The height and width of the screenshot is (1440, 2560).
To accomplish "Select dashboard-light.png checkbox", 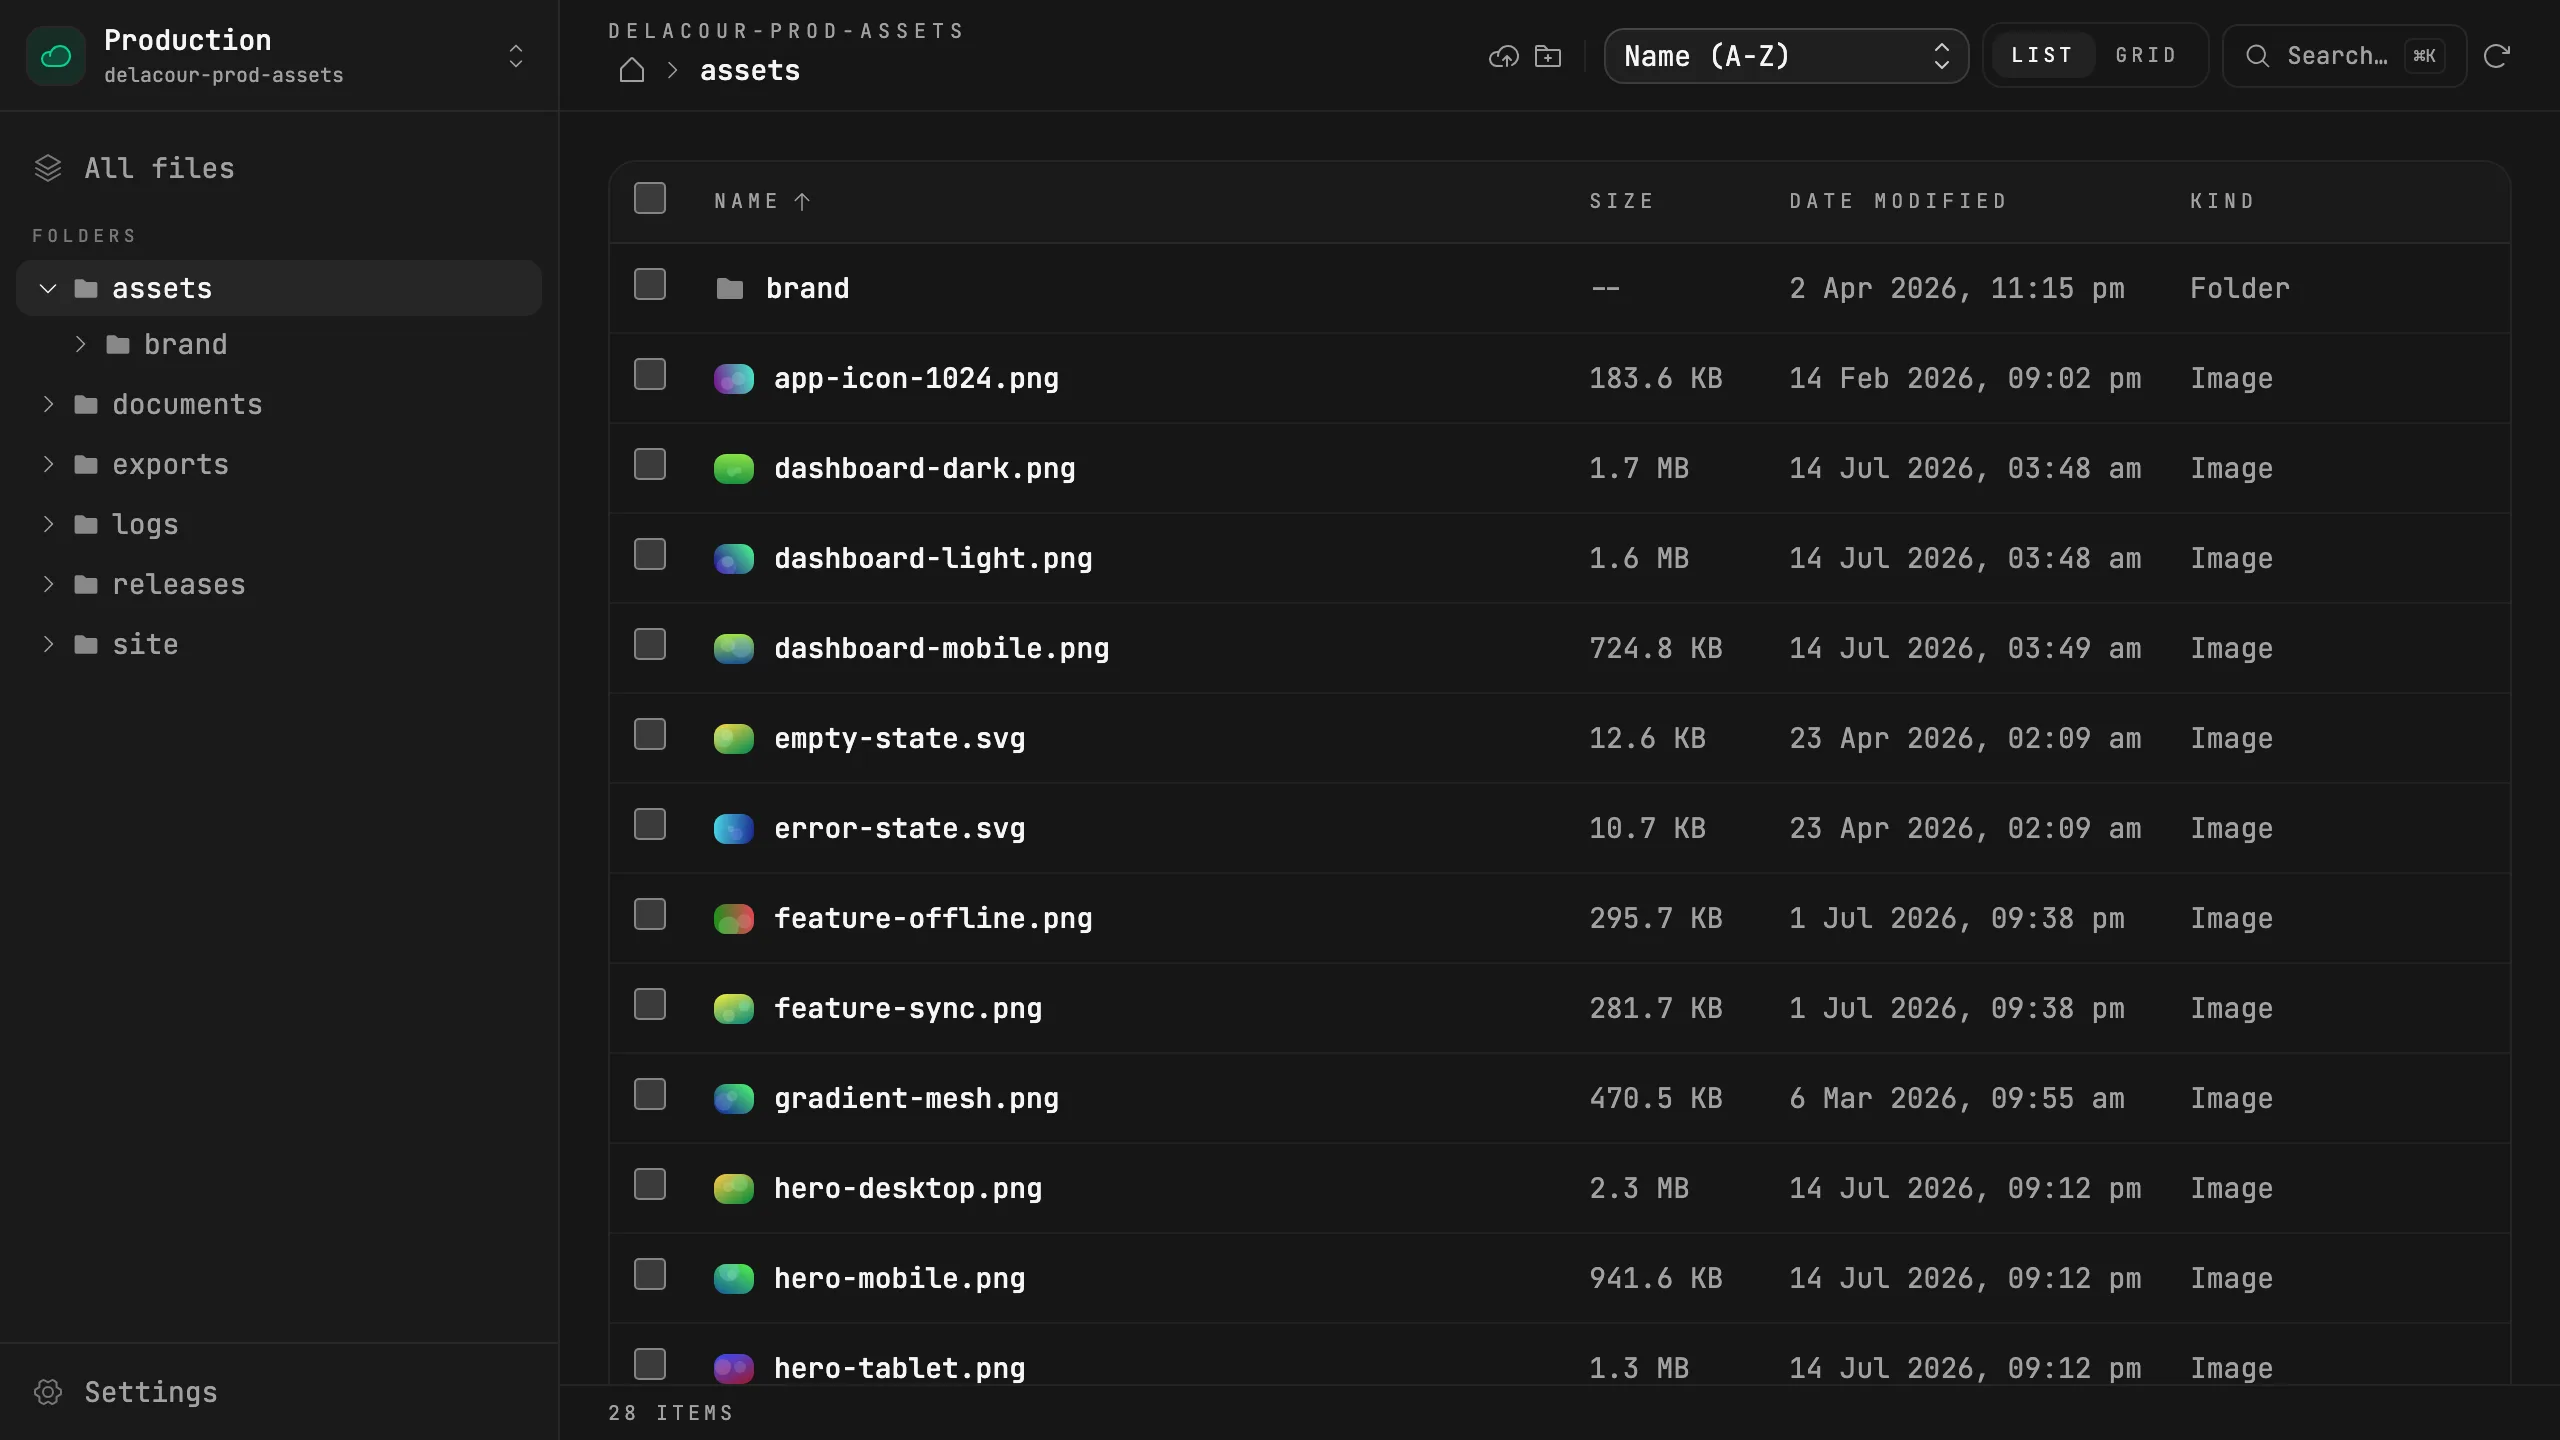I will (x=650, y=554).
